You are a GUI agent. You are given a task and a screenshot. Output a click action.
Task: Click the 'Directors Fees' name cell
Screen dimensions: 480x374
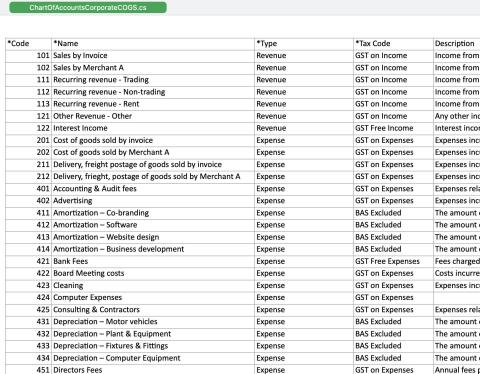click(x=153, y=369)
